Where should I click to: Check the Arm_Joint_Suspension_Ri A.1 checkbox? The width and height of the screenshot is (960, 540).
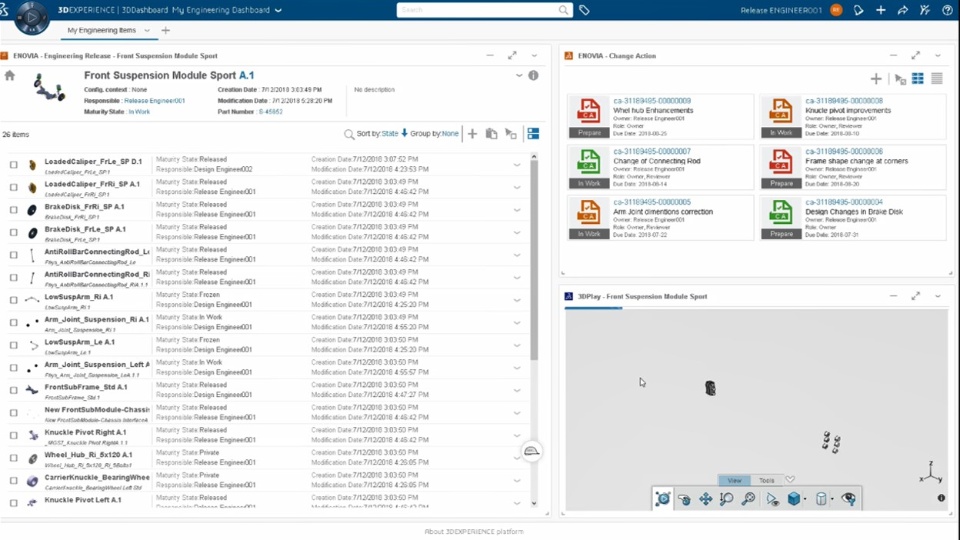point(13,323)
